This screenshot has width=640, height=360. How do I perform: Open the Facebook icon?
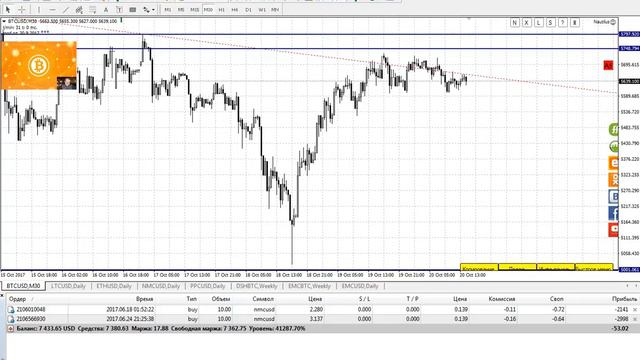point(614,213)
